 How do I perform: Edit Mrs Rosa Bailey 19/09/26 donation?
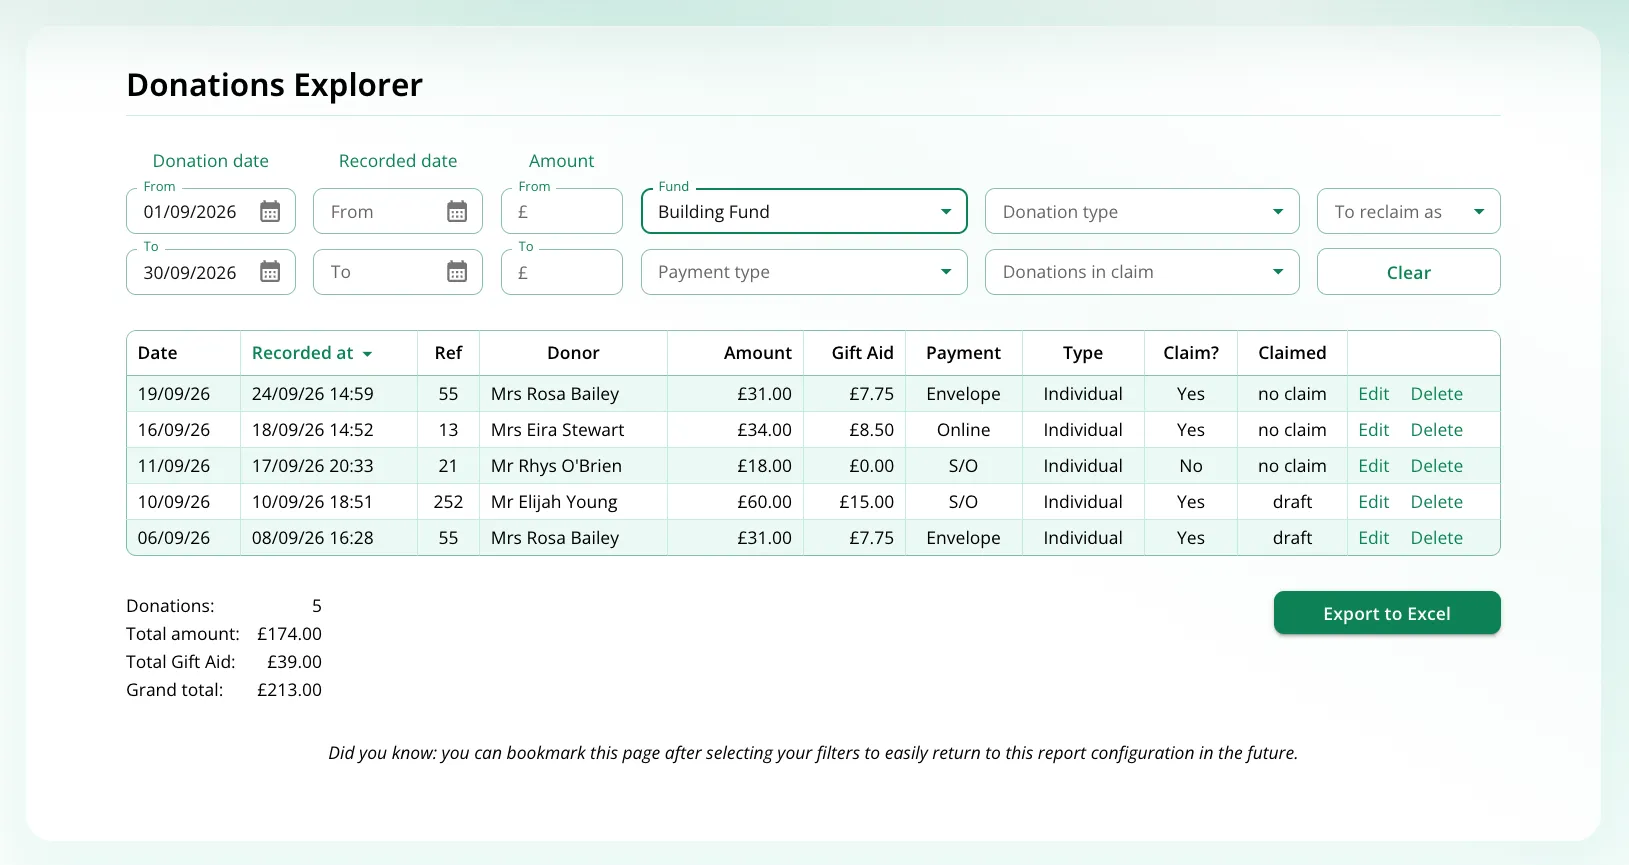[1373, 394]
